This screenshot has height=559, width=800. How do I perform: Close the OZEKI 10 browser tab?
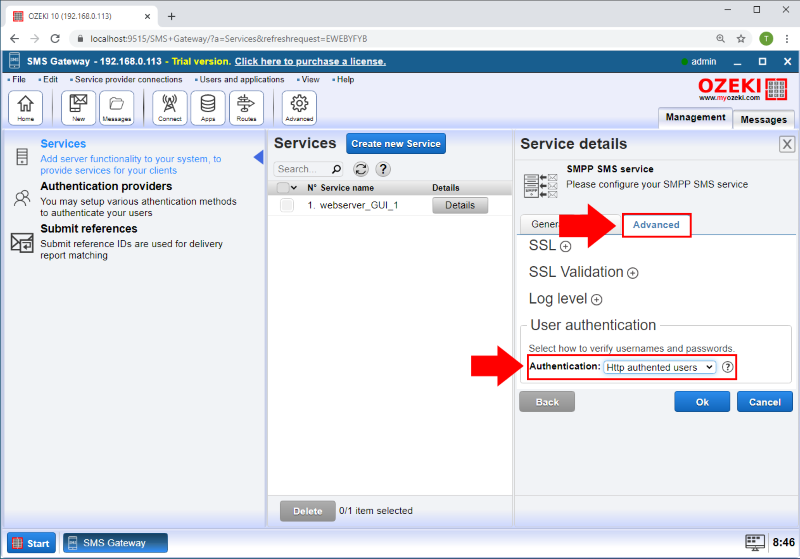pyautogui.click(x=147, y=16)
